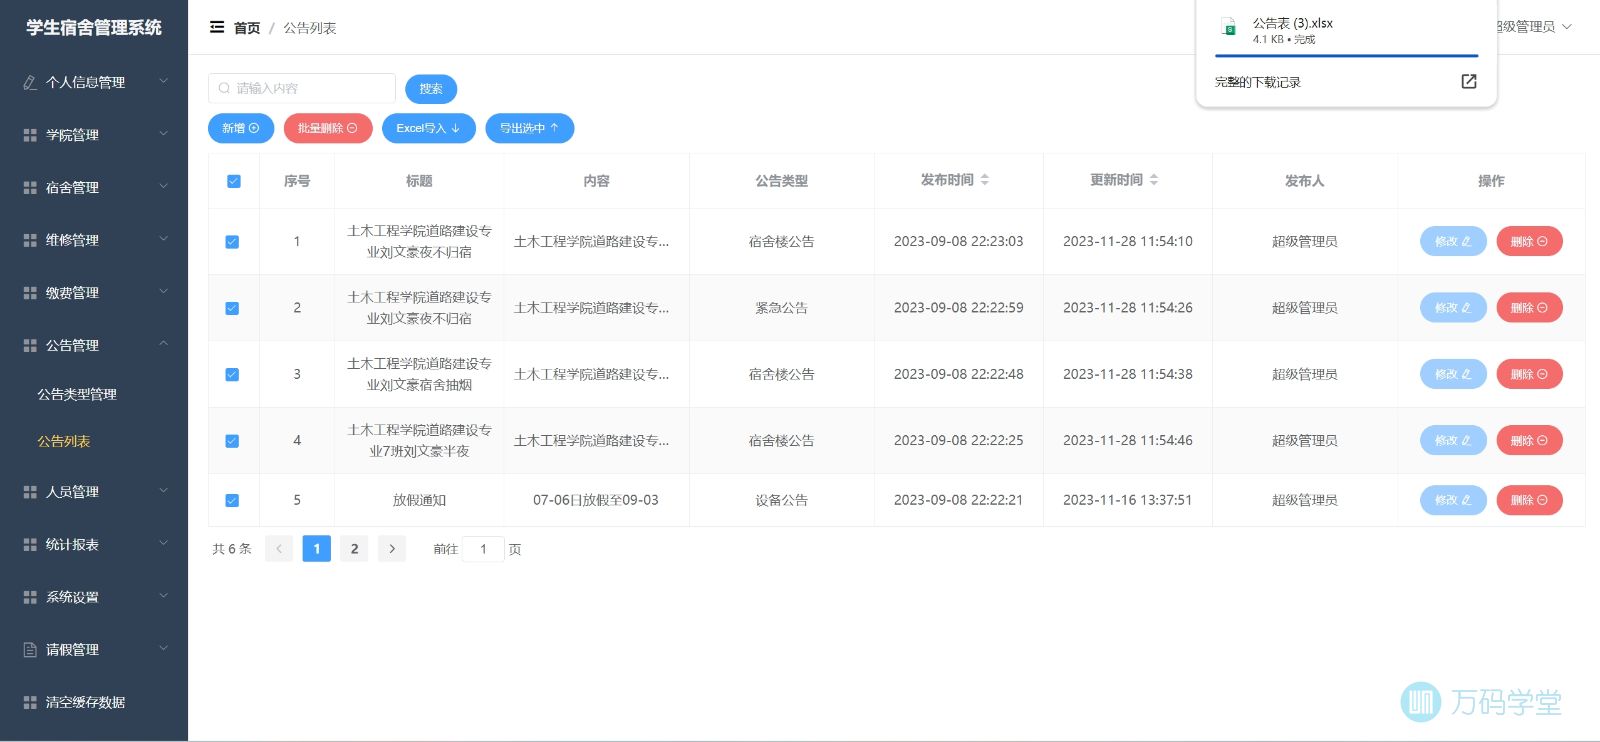Viewport: 1600px width, 742px height.
Task: Click the Excel导入 button
Action: (x=428, y=128)
